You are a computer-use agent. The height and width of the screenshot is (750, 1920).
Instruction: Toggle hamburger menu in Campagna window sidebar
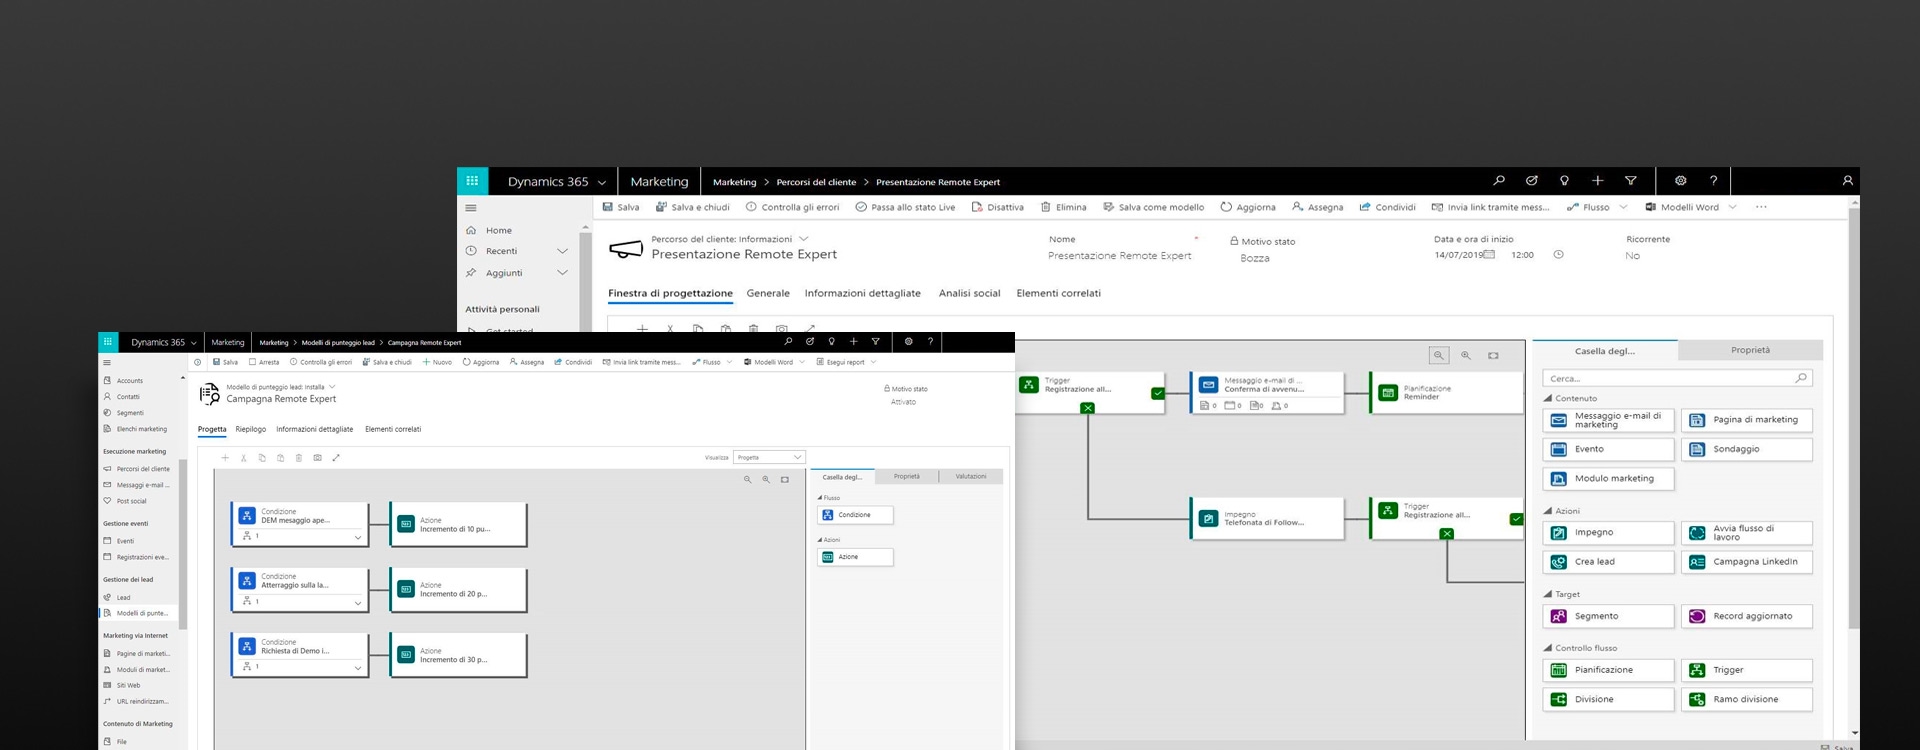107,363
